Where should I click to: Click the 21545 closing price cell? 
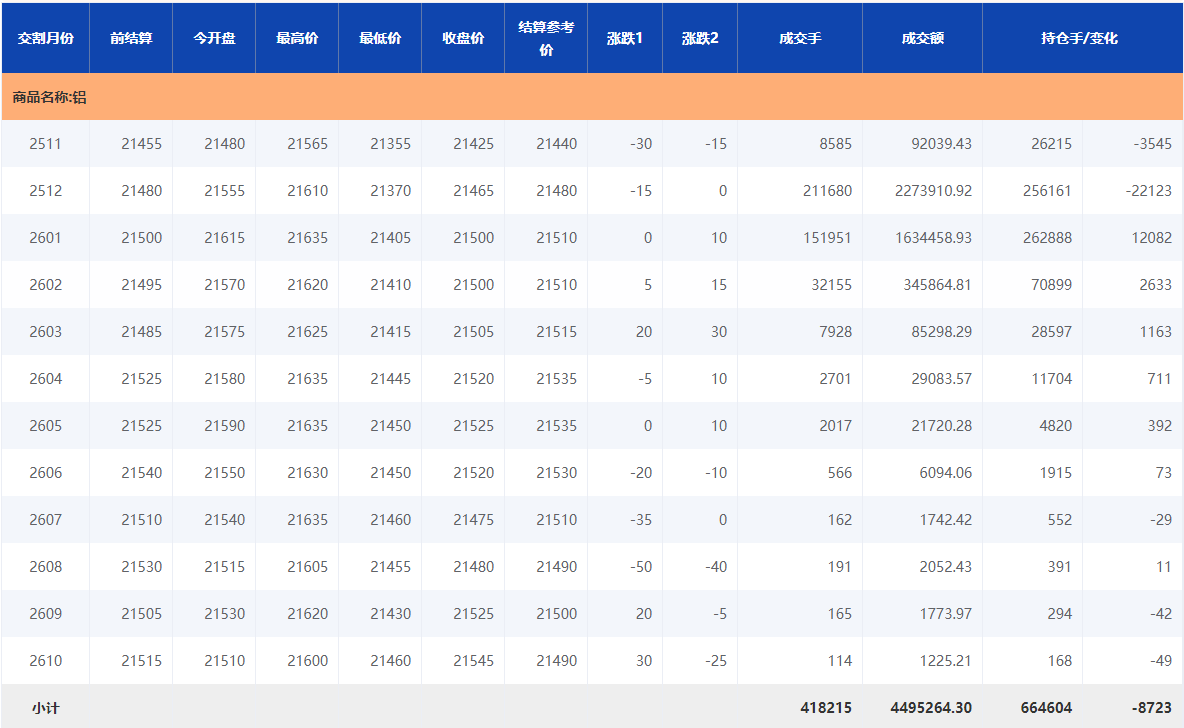[473, 661]
